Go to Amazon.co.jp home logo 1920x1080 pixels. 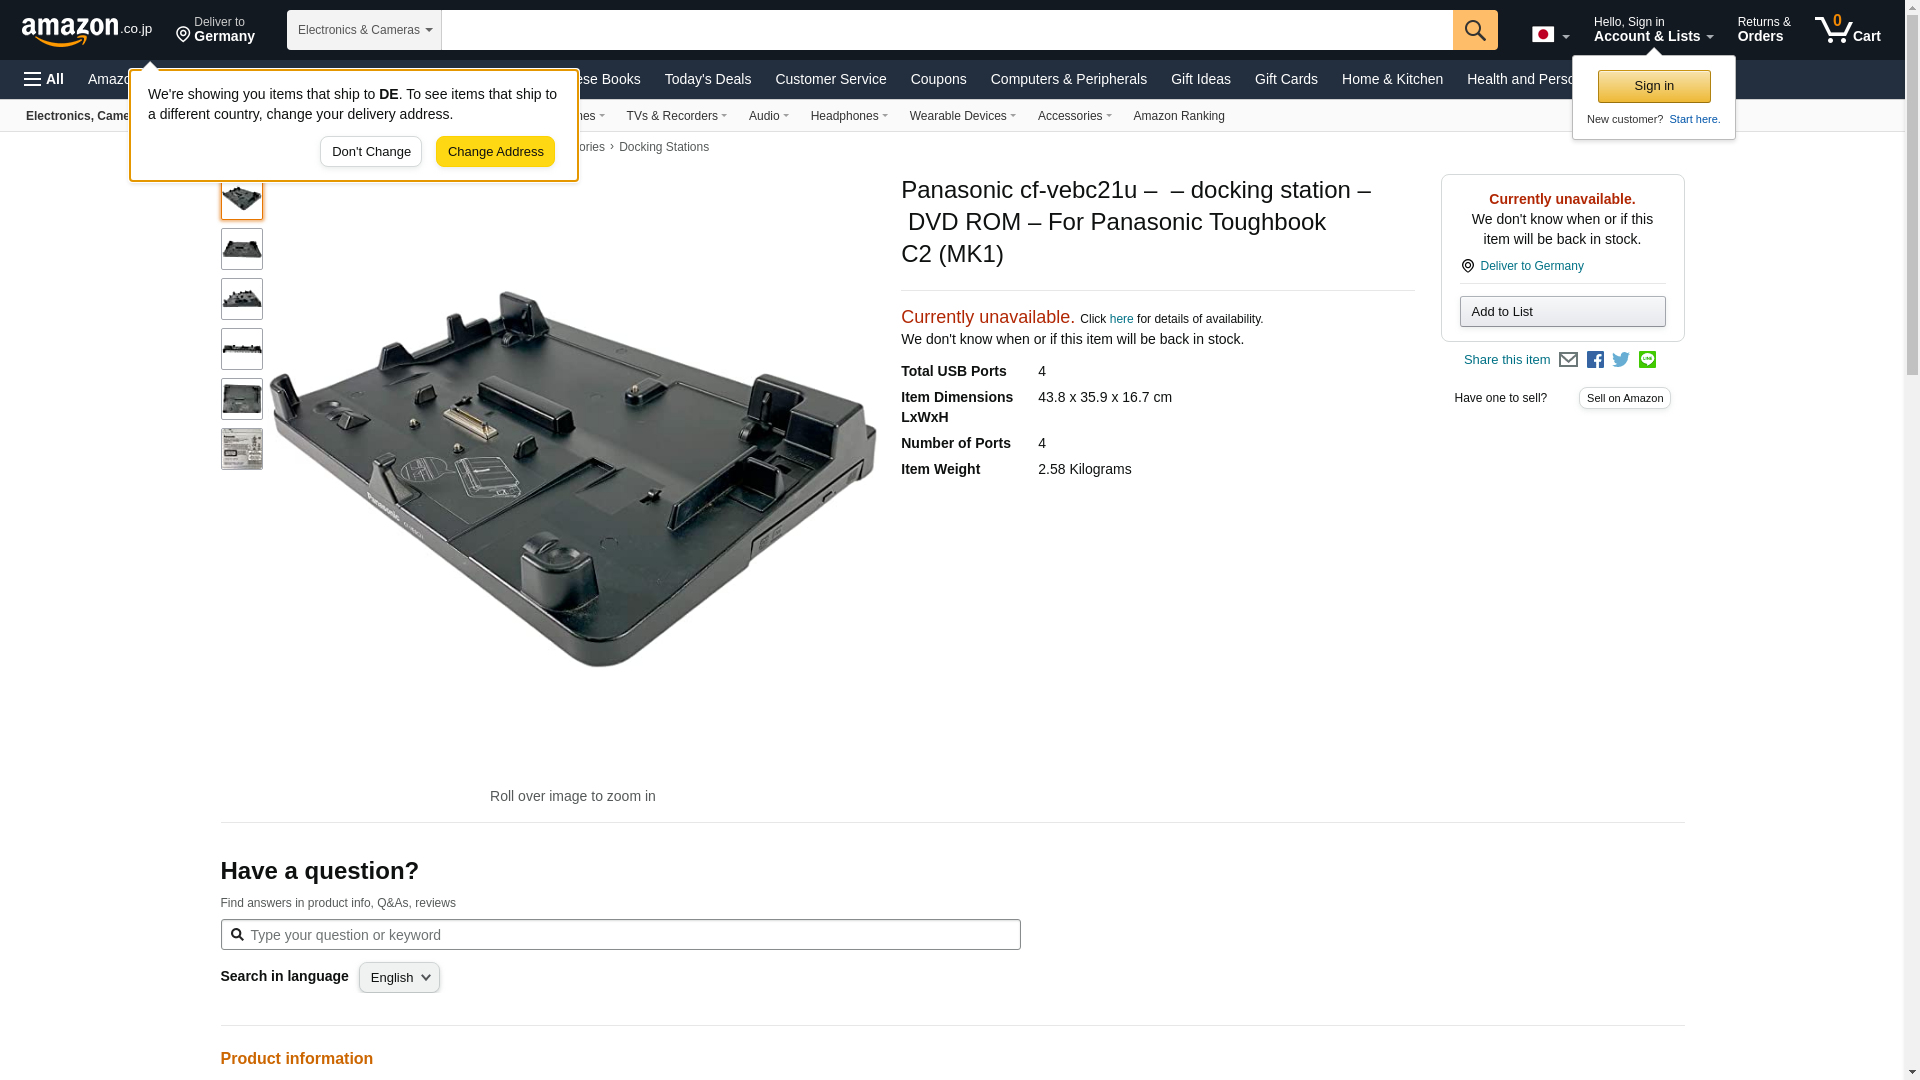pyautogui.click(x=86, y=31)
